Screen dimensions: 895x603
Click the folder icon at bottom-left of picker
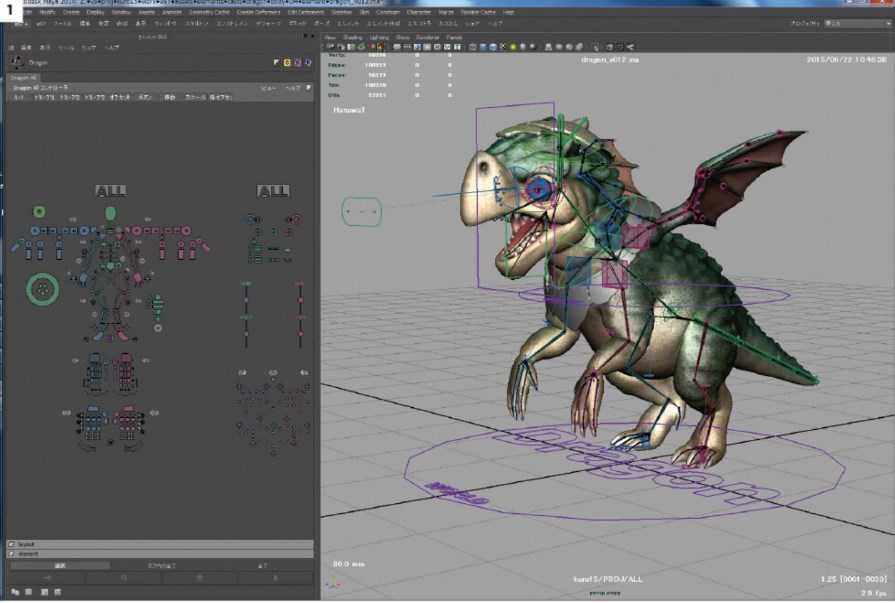point(14,592)
